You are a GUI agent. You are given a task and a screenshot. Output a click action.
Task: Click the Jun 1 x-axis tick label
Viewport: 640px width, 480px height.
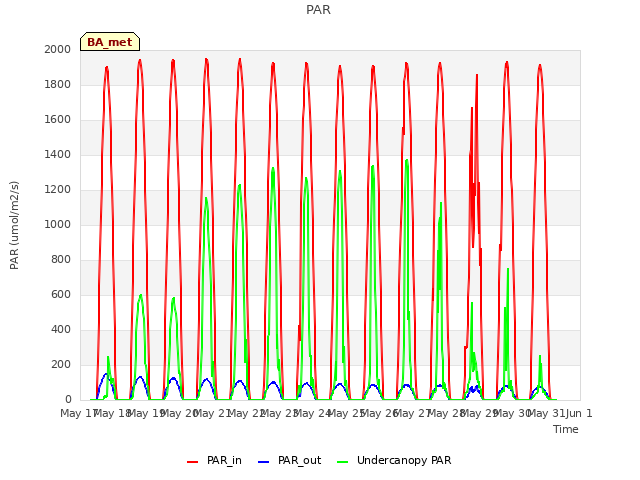coord(579,413)
